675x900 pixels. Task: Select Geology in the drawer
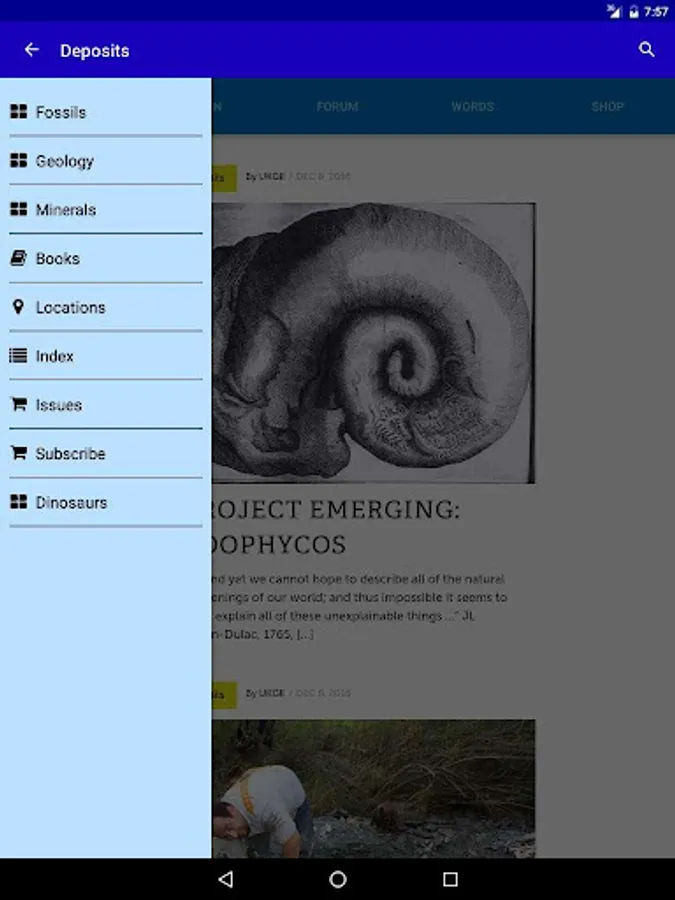point(106,161)
